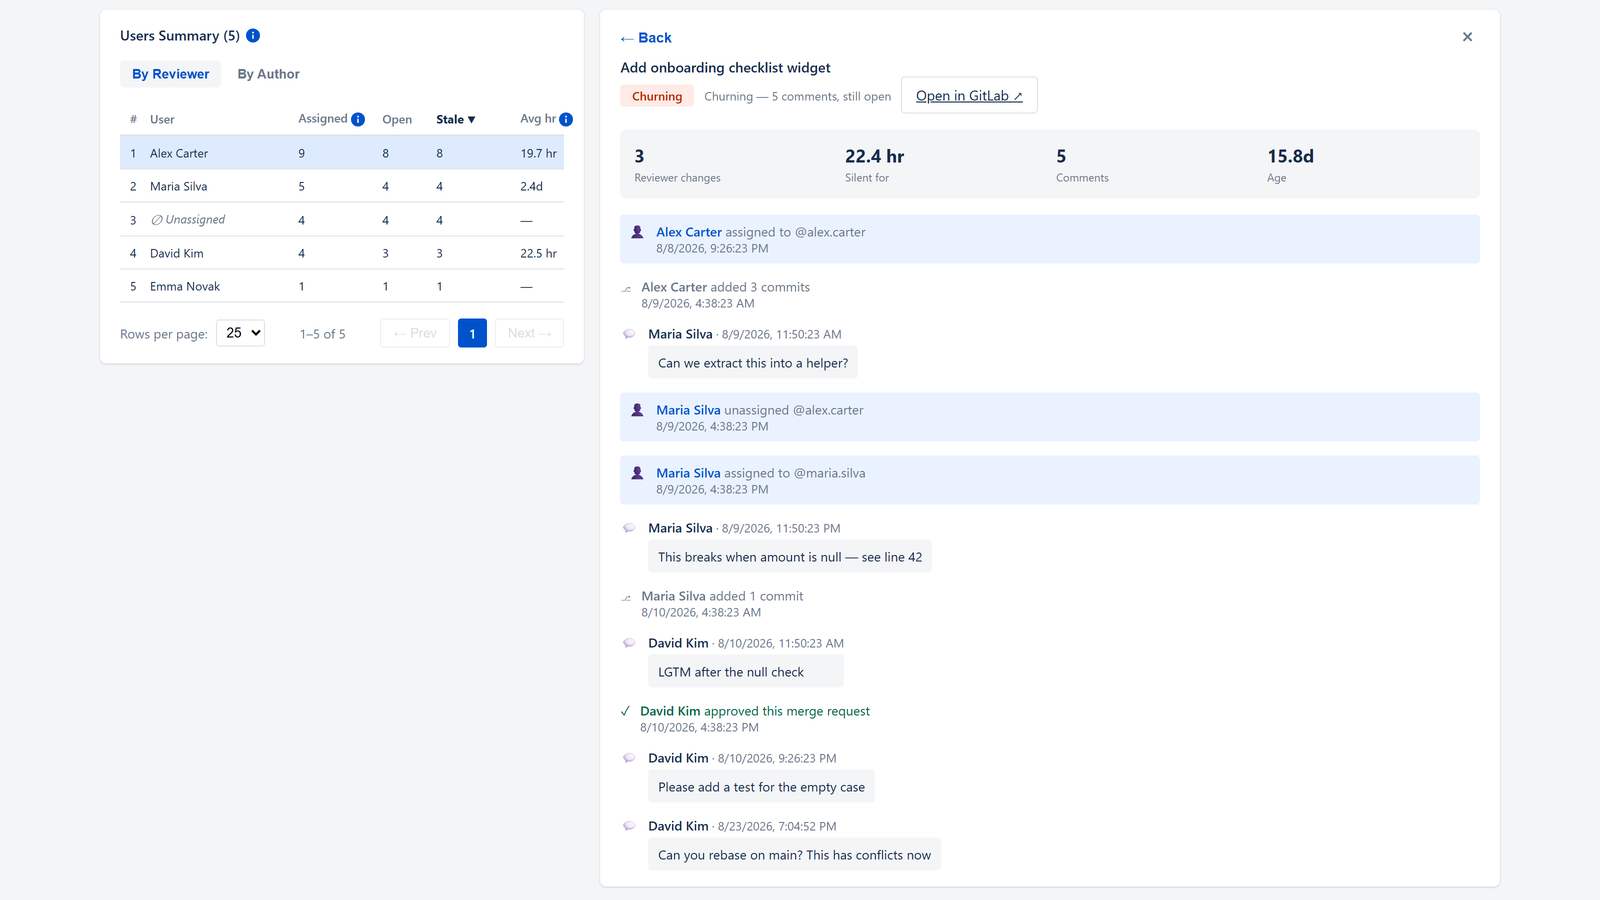Sort by the Open column header

tap(397, 119)
